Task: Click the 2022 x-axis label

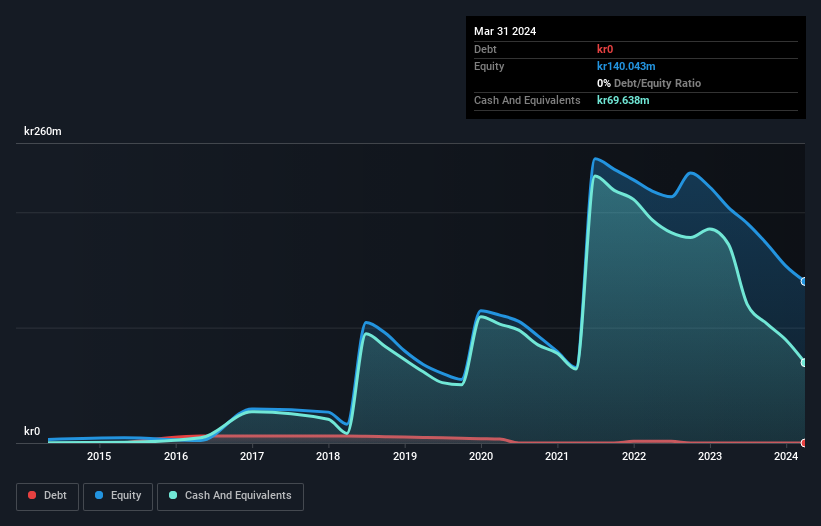Action: pos(634,456)
